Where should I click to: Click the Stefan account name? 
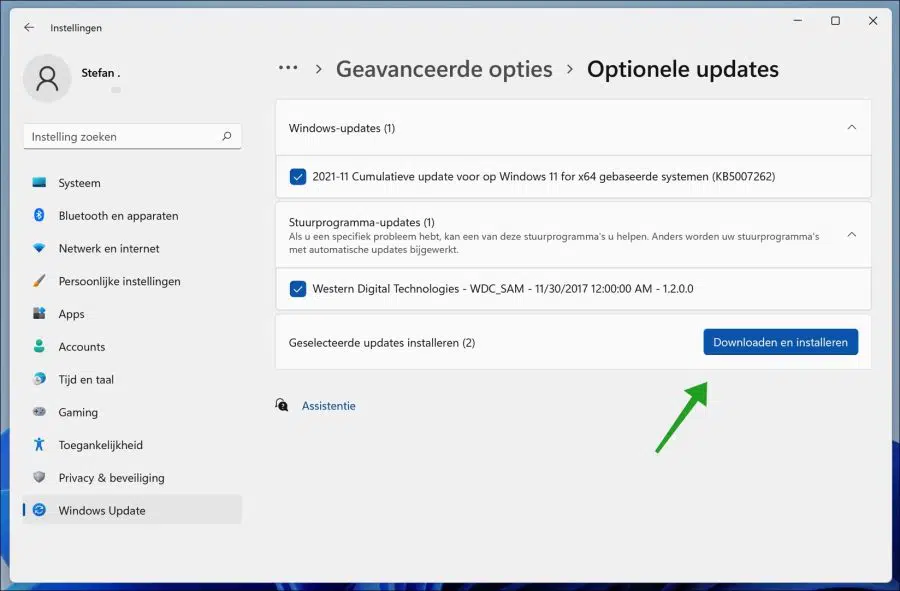pyautogui.click(x=100, y=73)
